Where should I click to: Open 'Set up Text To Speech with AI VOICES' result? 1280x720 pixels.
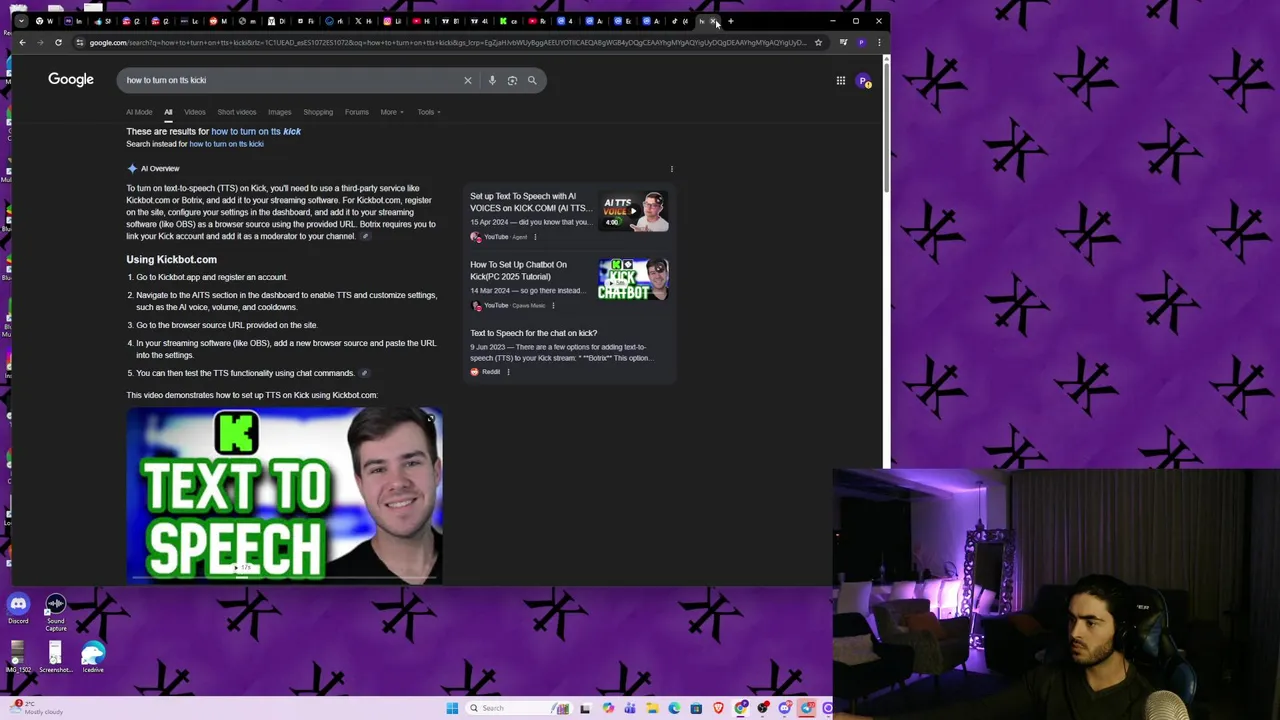click(529, 202)
